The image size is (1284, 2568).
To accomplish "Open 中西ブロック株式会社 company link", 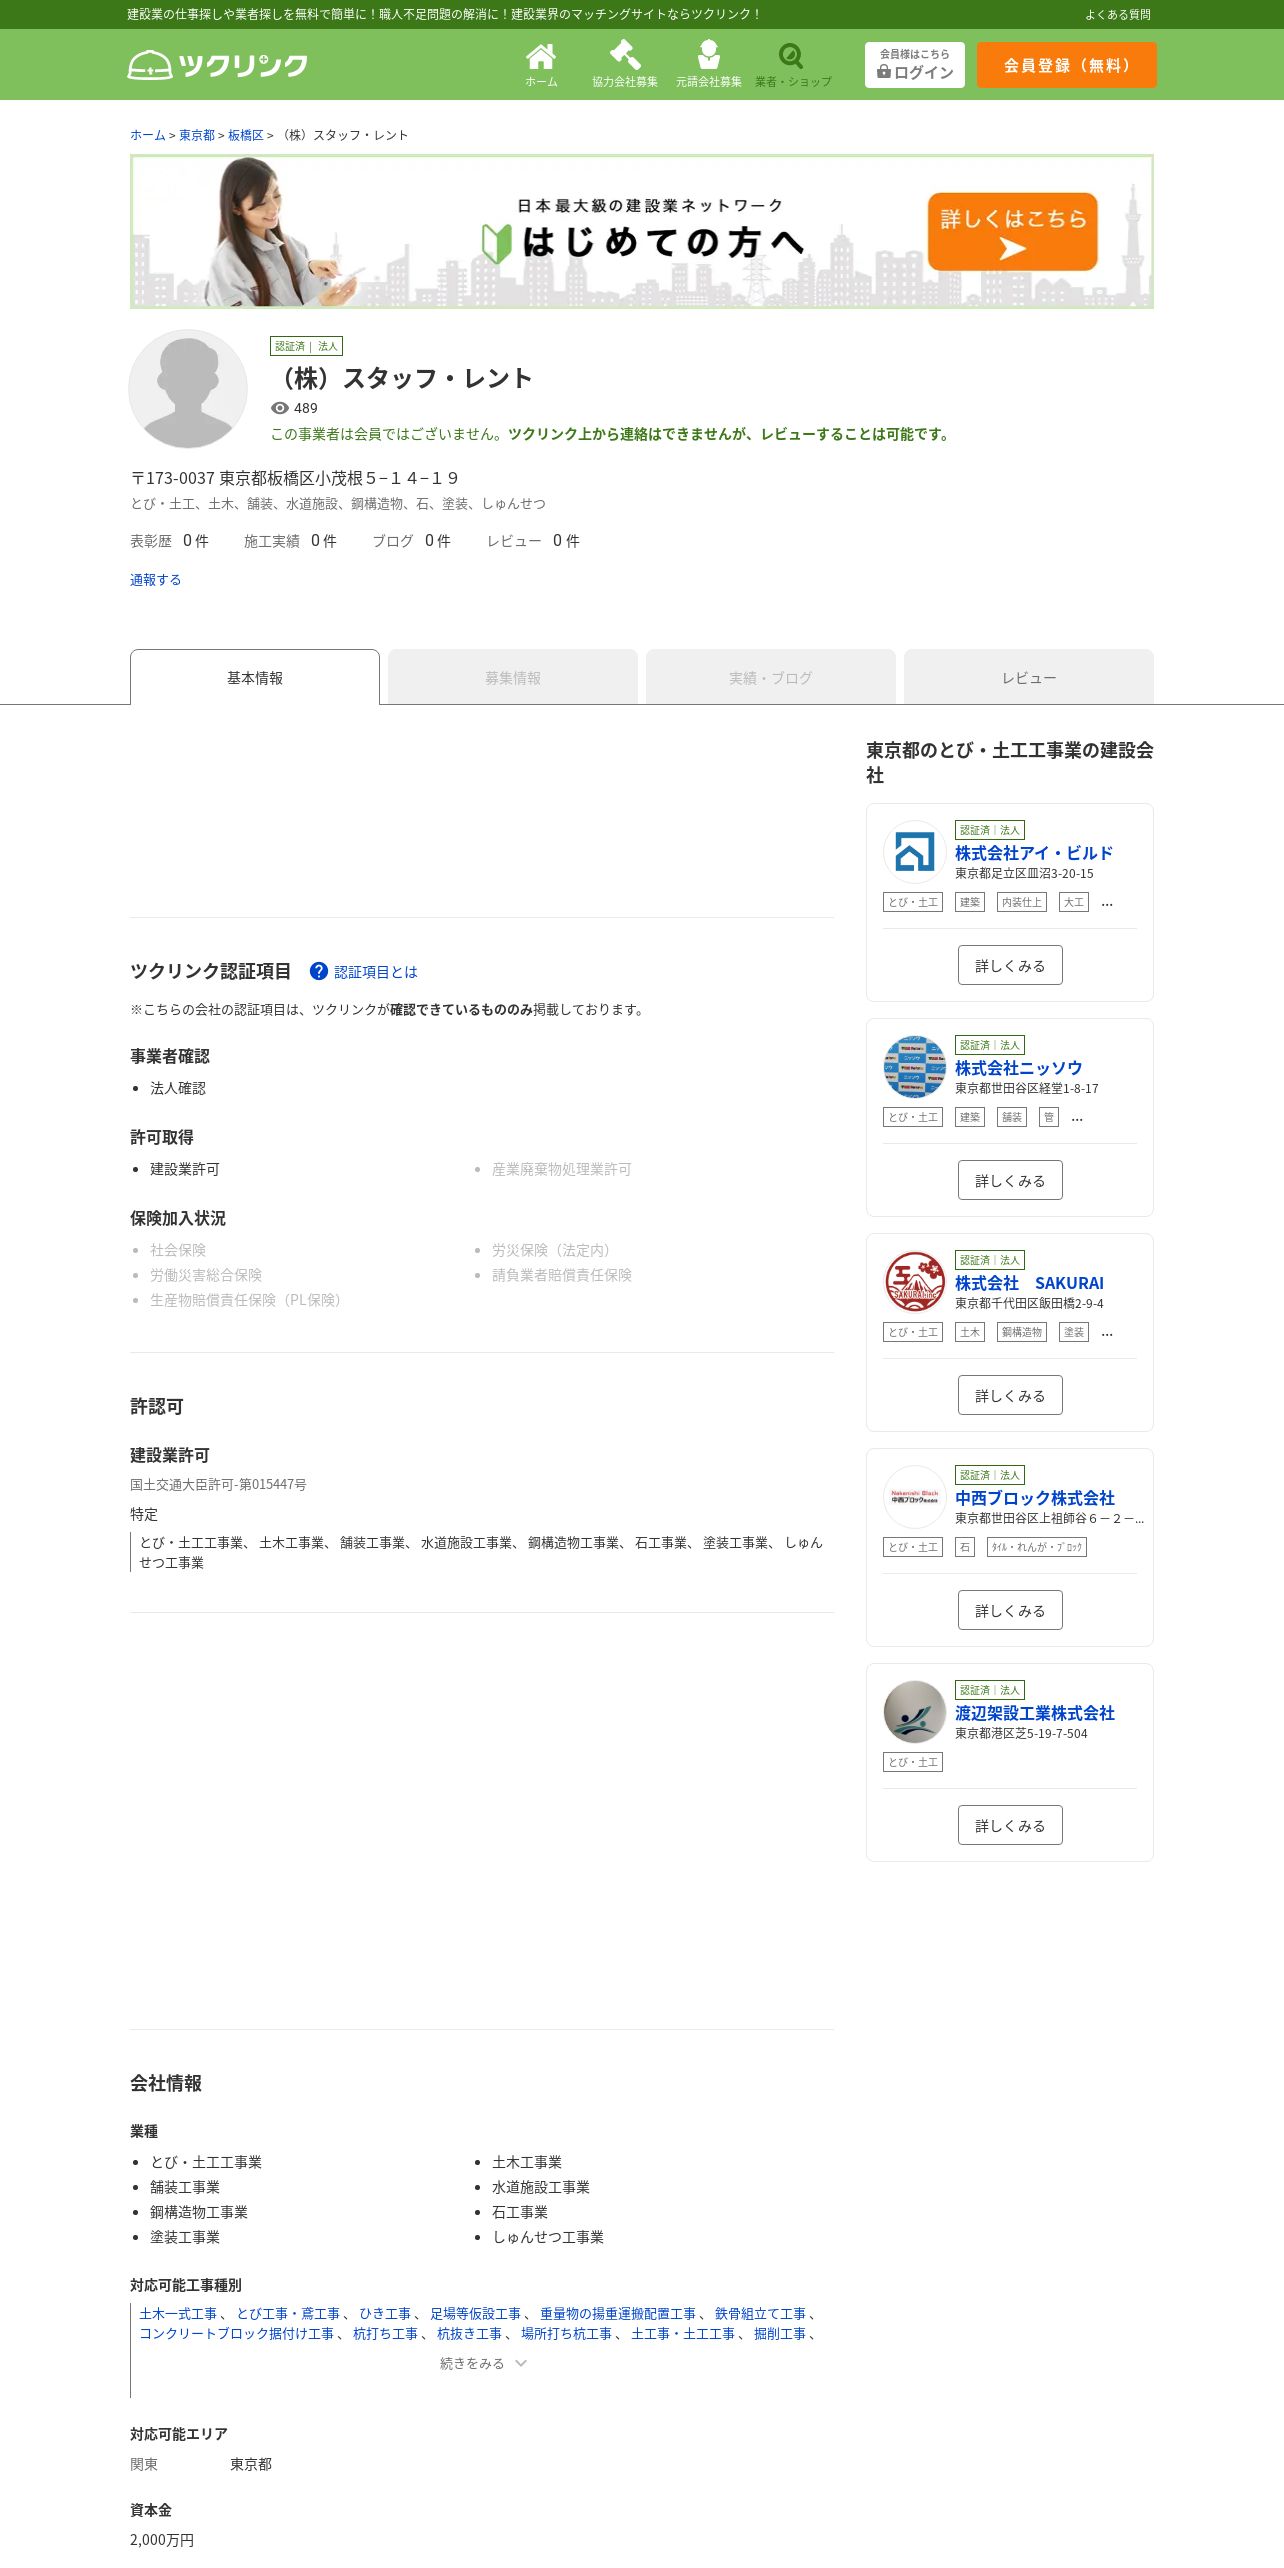I will click(1035, 1498).
